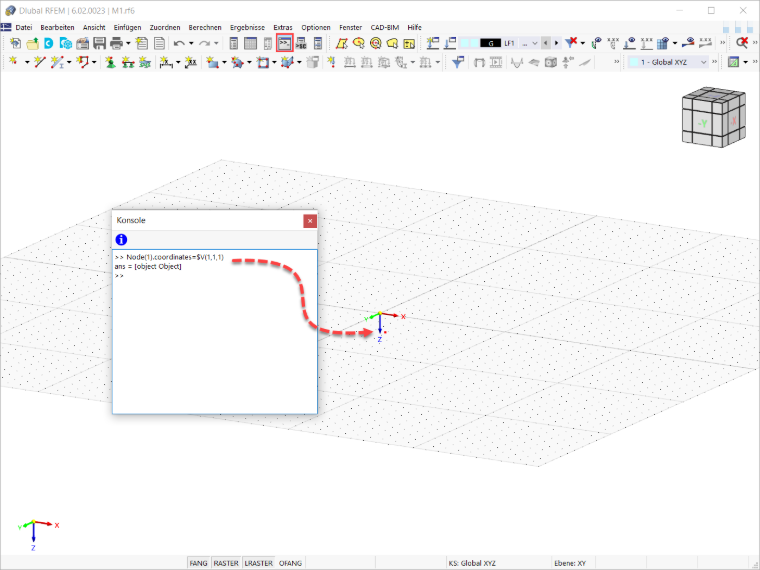Toggle RASTER grid in status bar

(226, 563)
